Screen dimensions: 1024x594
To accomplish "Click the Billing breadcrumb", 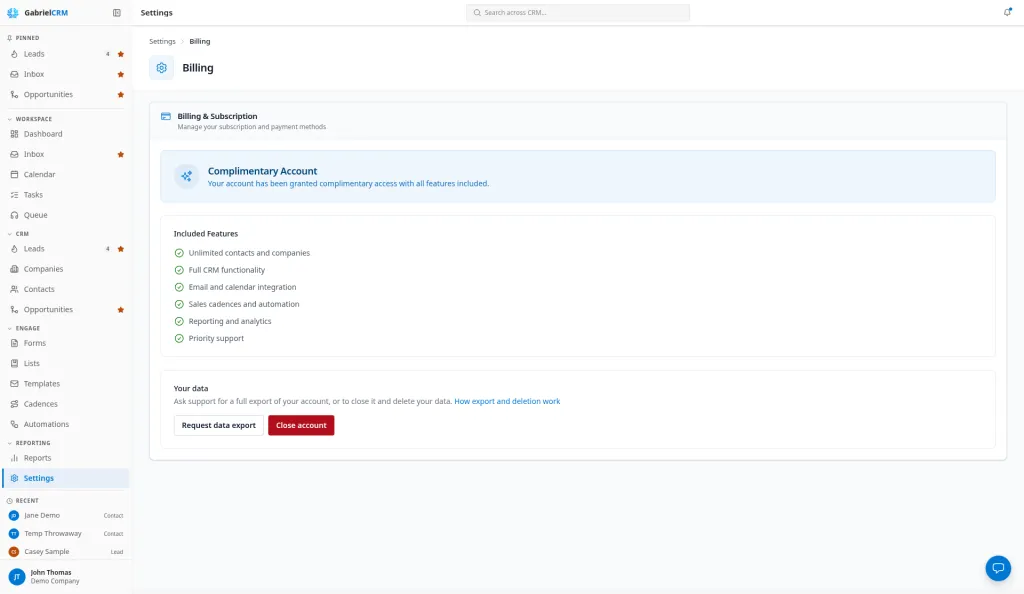I will [200, 41].
